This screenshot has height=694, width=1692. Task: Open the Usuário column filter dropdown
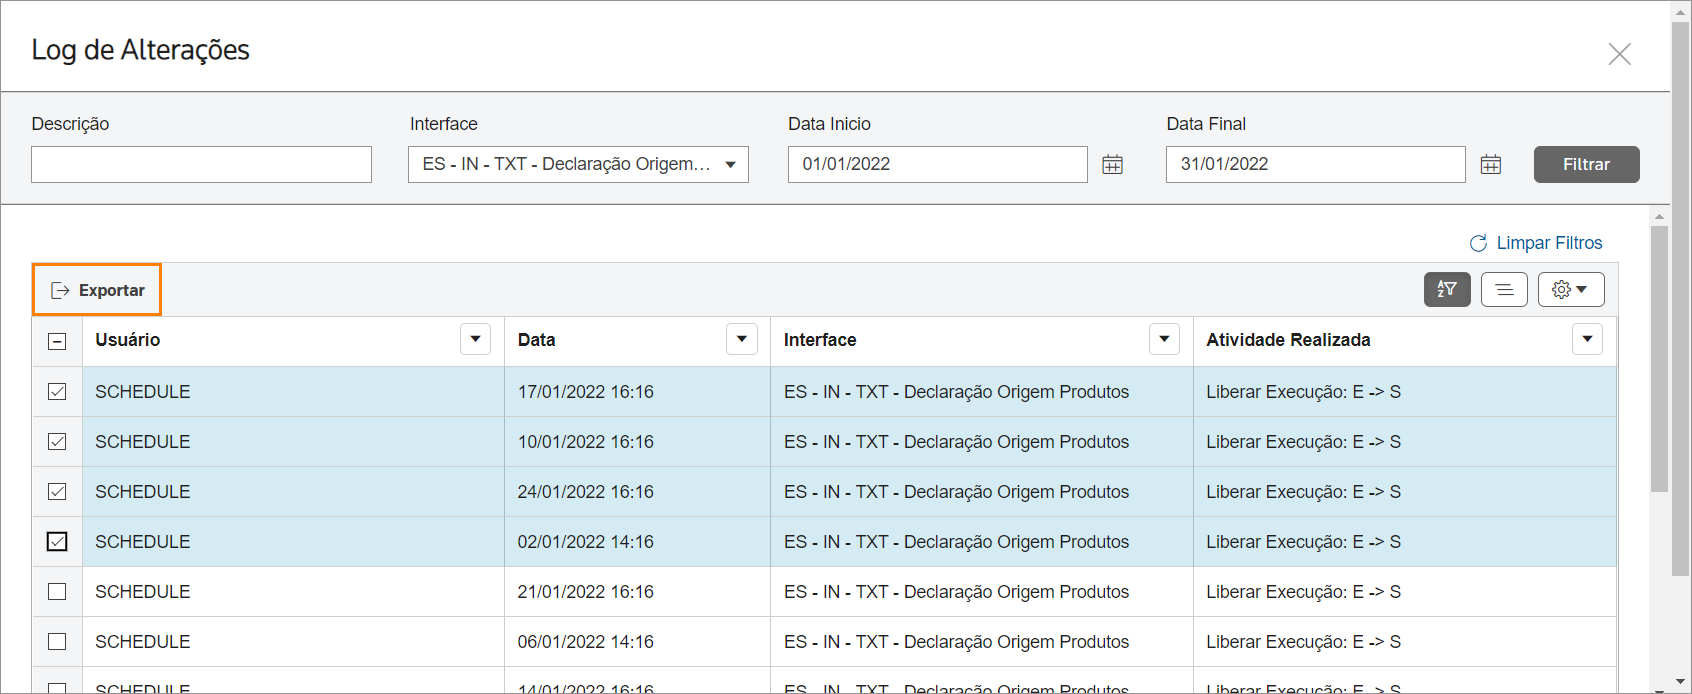[475, 339]
